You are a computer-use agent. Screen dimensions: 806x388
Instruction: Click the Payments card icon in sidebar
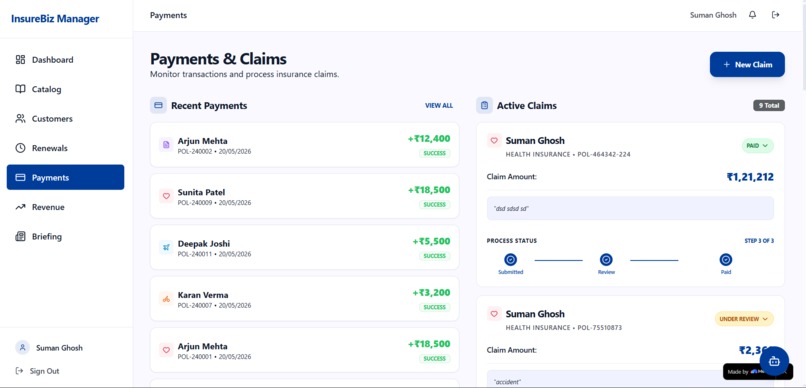tap(20, 177)
